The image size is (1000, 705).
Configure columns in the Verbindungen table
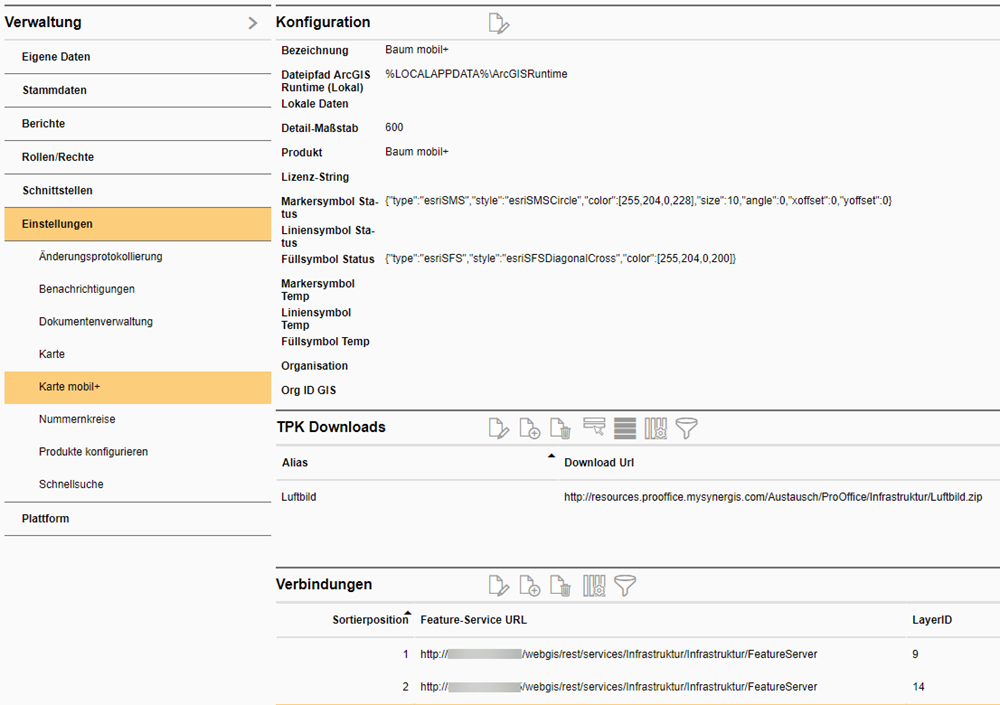(594, 586)
